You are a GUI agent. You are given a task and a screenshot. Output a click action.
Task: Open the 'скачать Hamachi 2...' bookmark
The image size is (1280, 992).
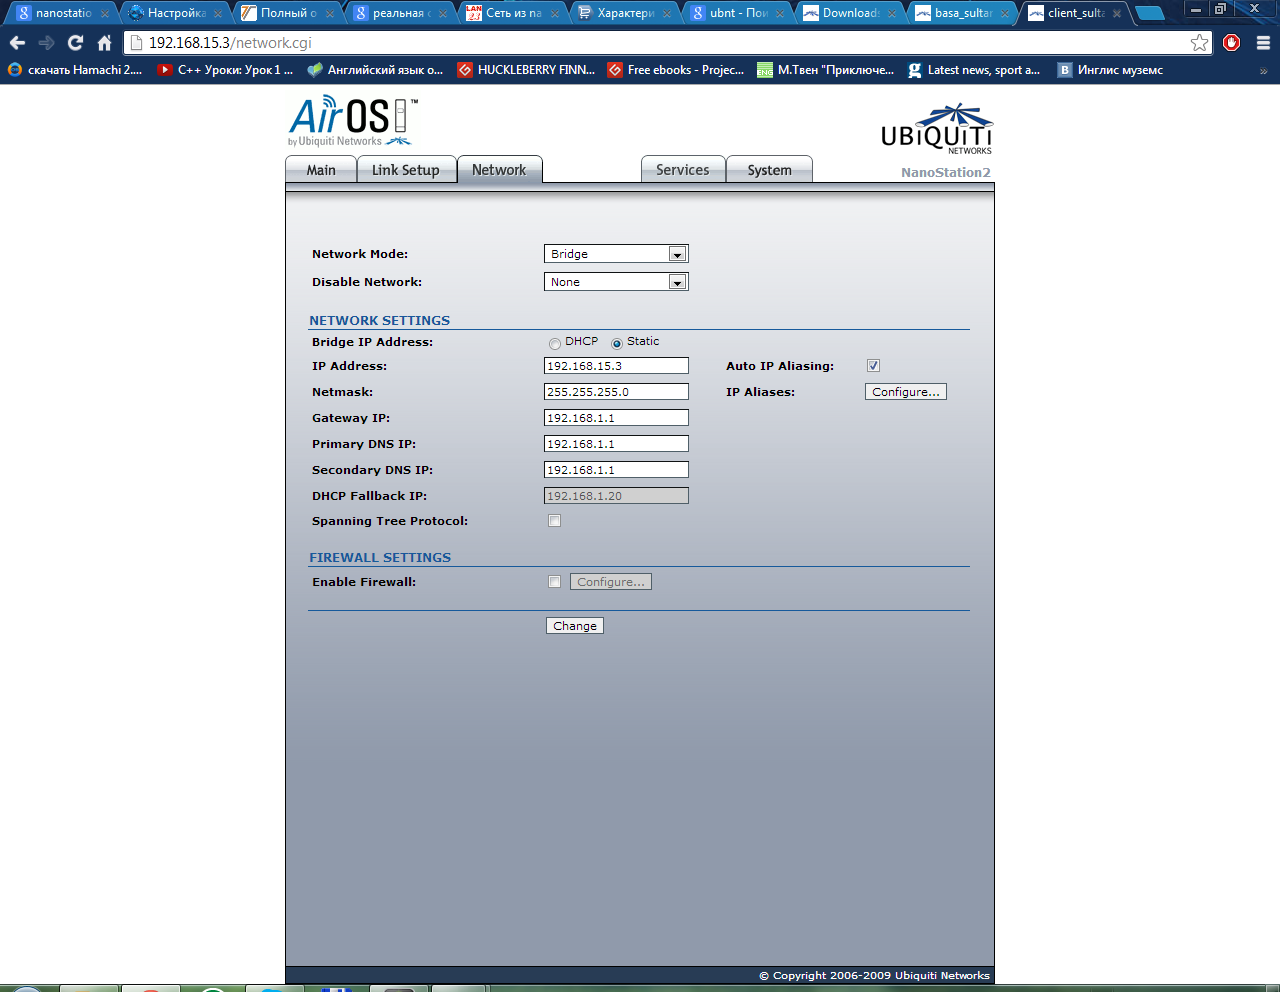[x=76, y=70]
